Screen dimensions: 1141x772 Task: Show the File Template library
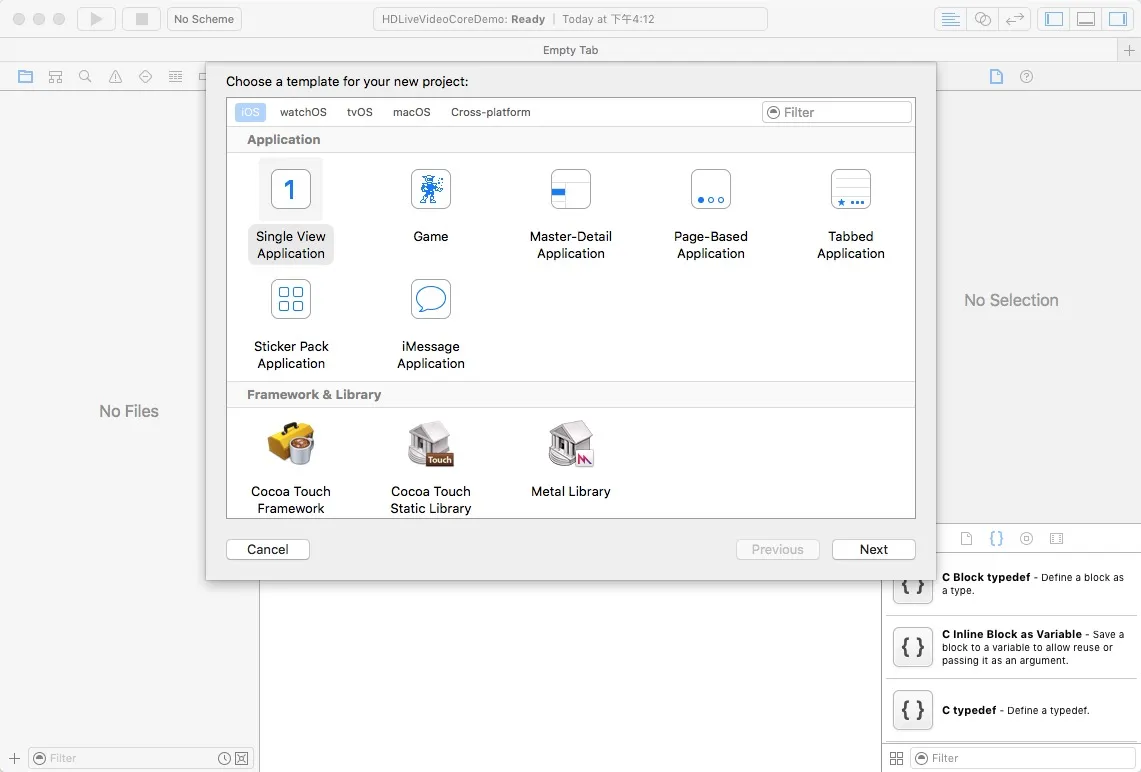pos(966,538)
